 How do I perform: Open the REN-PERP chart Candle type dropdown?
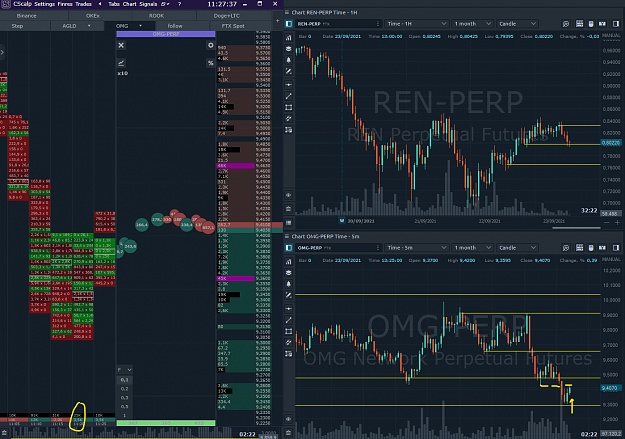pyautogui.click(x=517, y=24)
